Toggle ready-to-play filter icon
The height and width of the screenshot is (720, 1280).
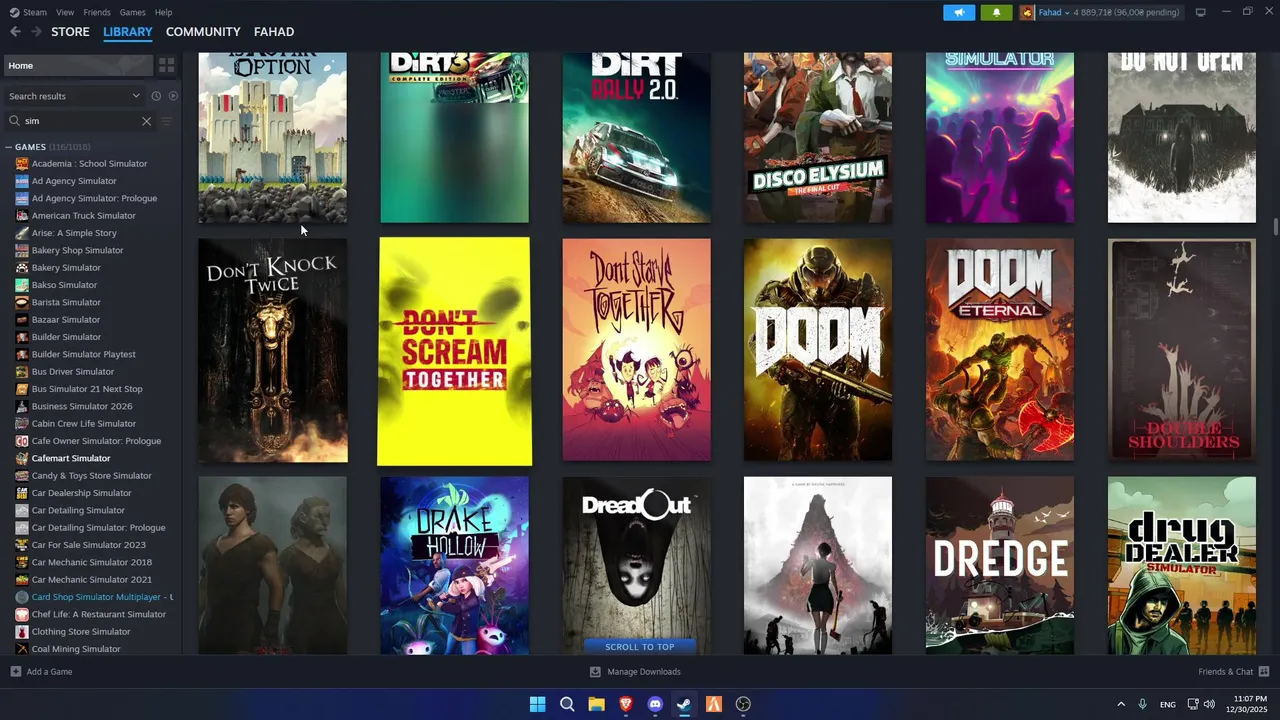pos(173,96)
